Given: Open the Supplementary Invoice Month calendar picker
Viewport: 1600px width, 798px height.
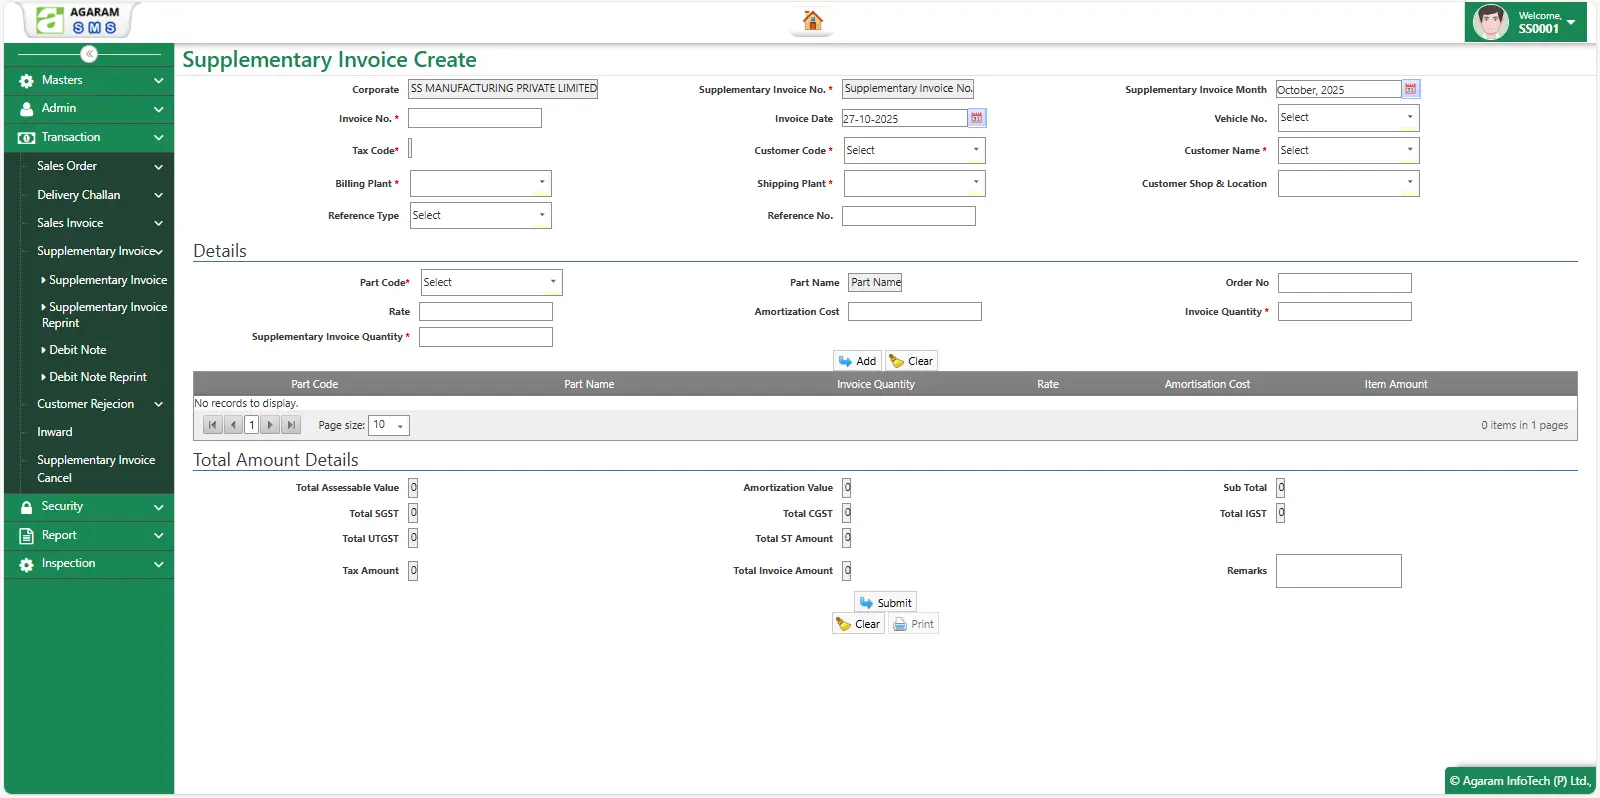Looking at the screenshot, I should pyautogui.click(x=1410, y=89).
